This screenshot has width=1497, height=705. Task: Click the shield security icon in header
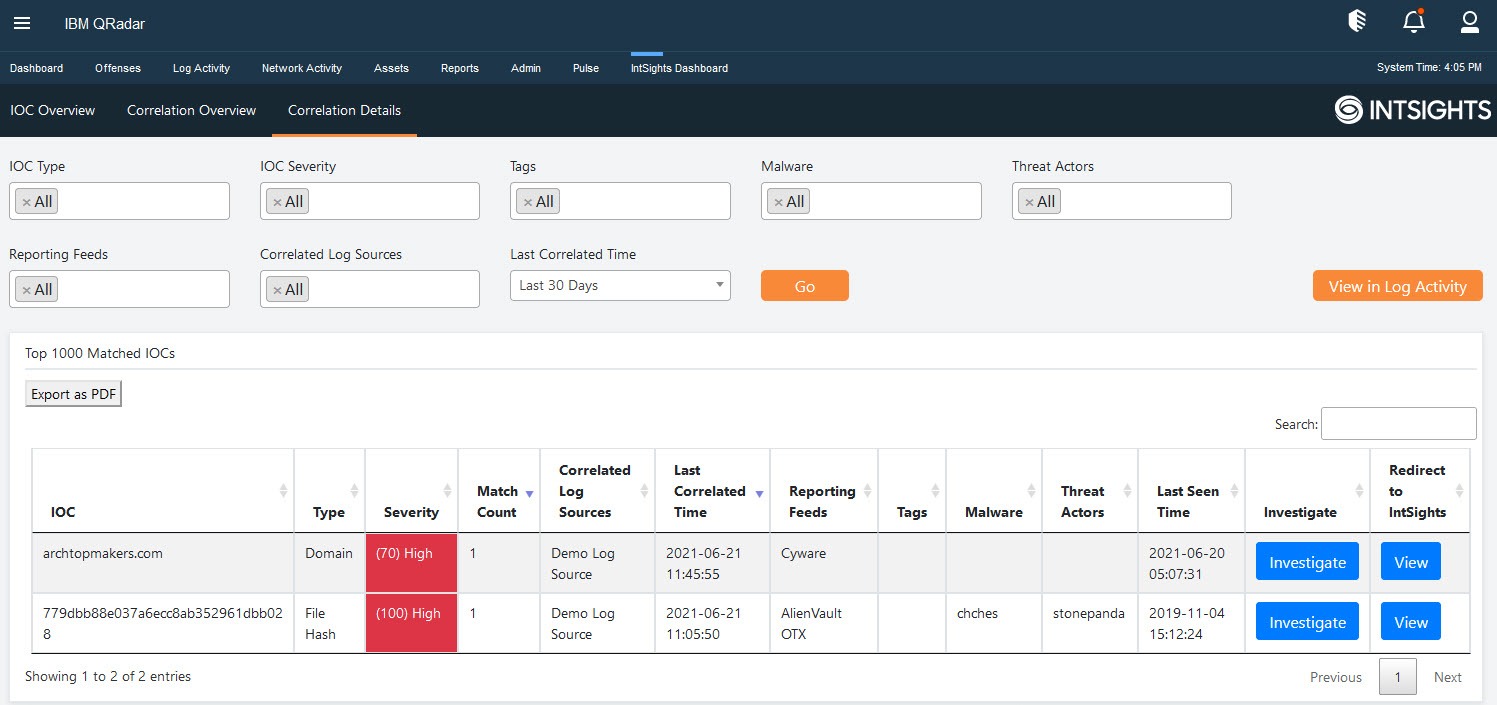pyautogui.click(x=1357, y=22)
